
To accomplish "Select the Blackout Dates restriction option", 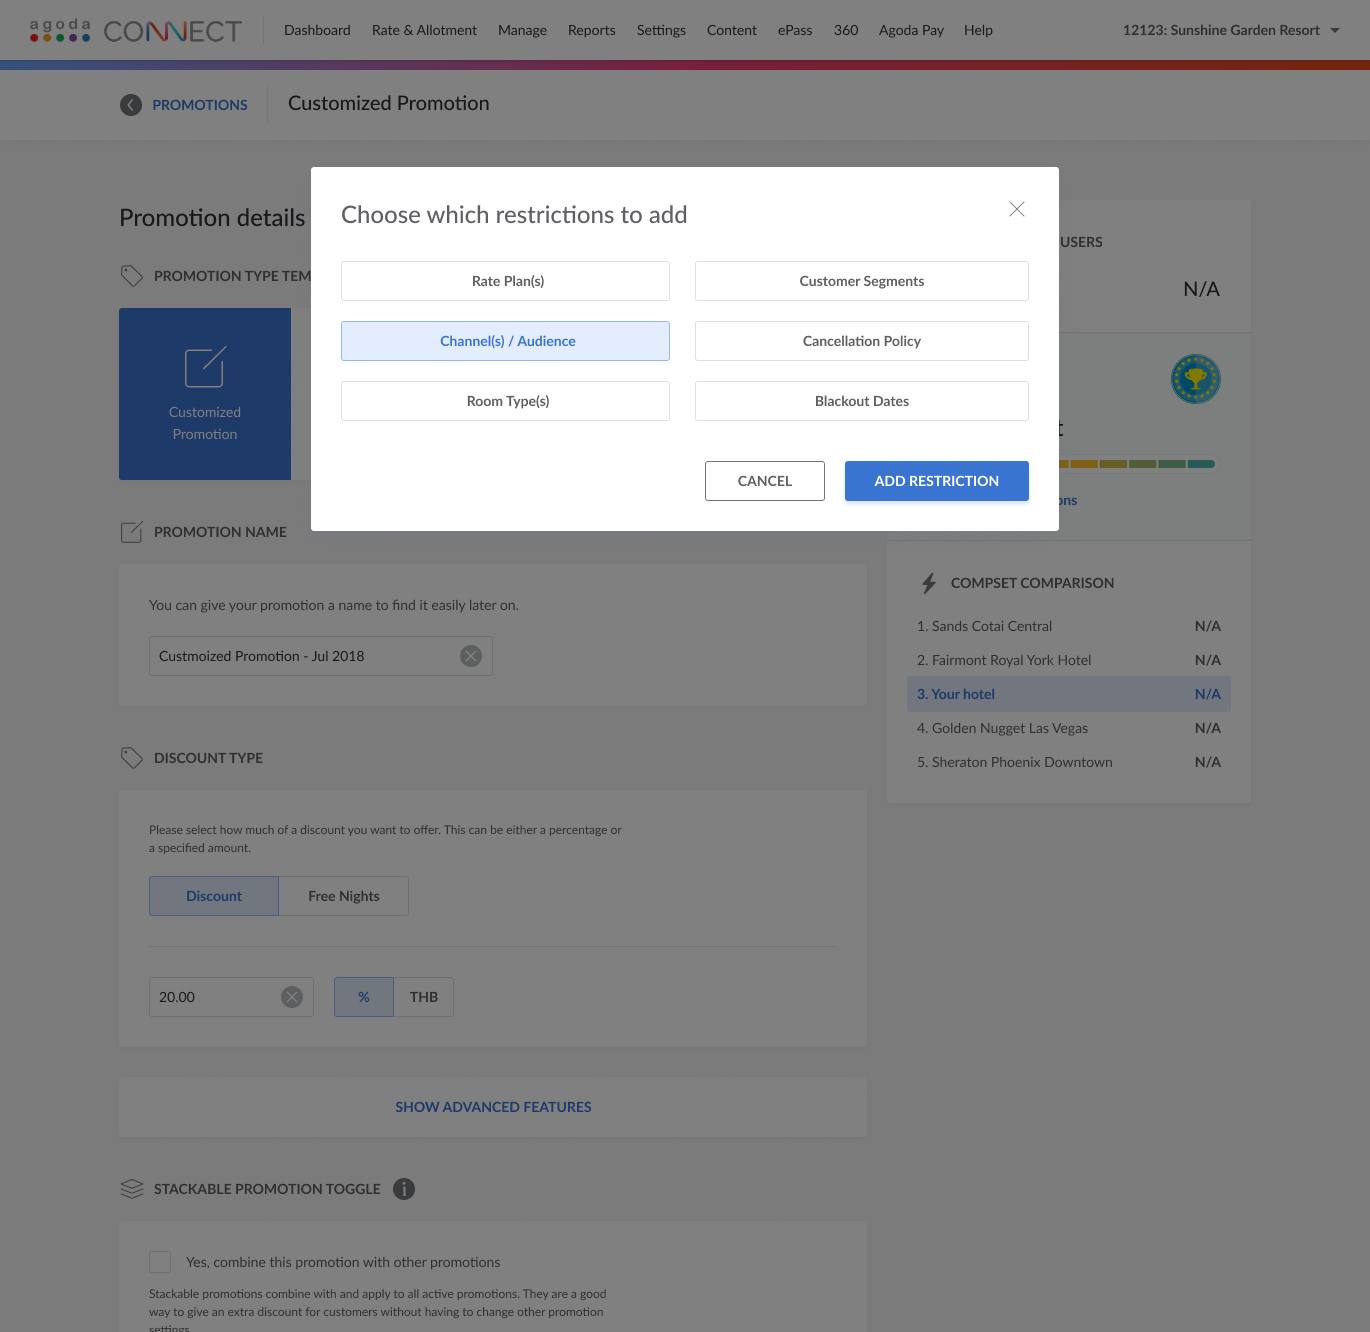I will [861, 401].
